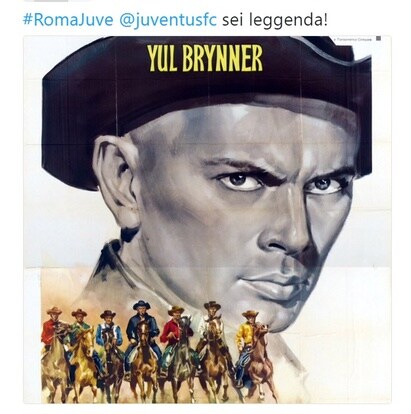Click the center rider in the dark blue shirt
The image size is (411, 414).
[x=142, y=328]
